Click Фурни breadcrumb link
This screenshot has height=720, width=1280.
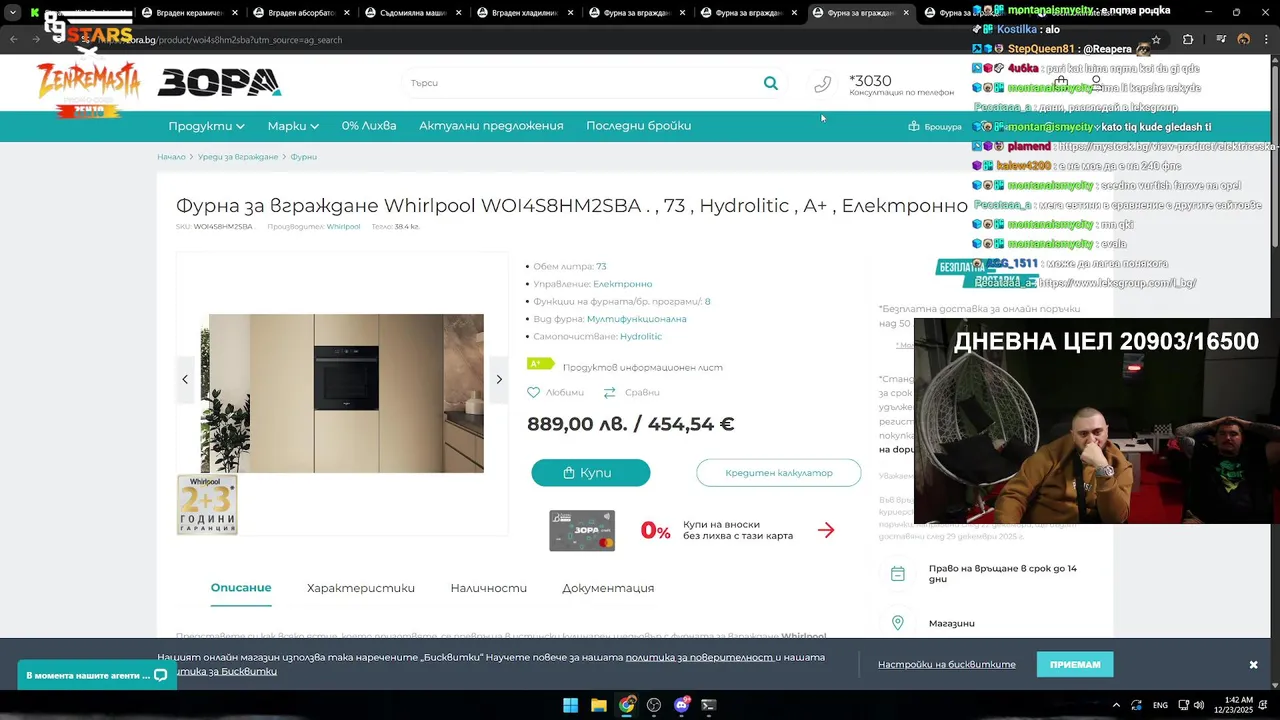click(x=304, y=157)
